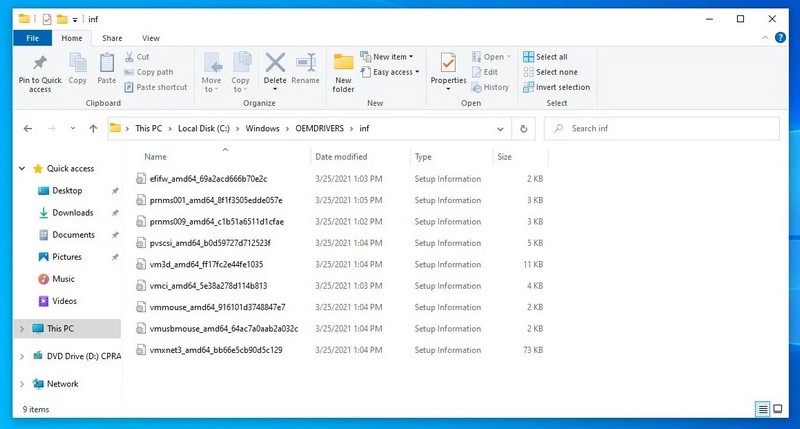
Task: Expand the New item dropdown
Action: point(393,57)
